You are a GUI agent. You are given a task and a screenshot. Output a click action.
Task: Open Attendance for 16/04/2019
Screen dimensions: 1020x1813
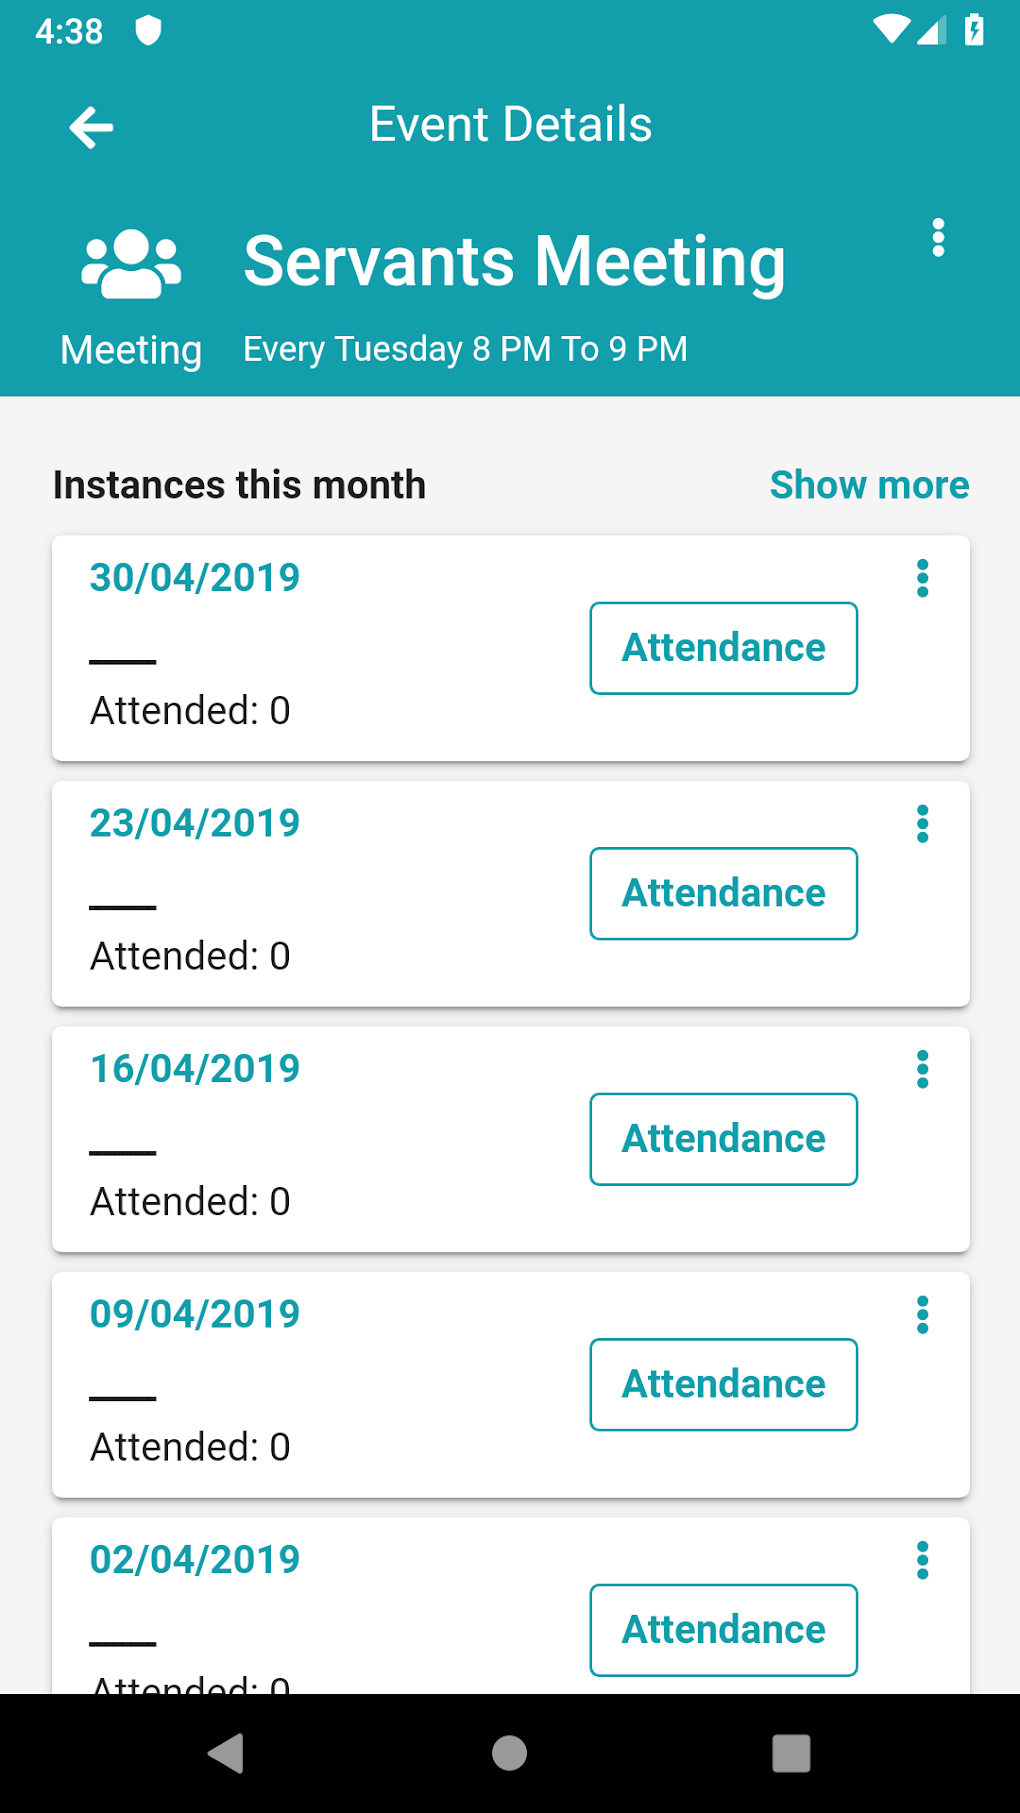723,1139
